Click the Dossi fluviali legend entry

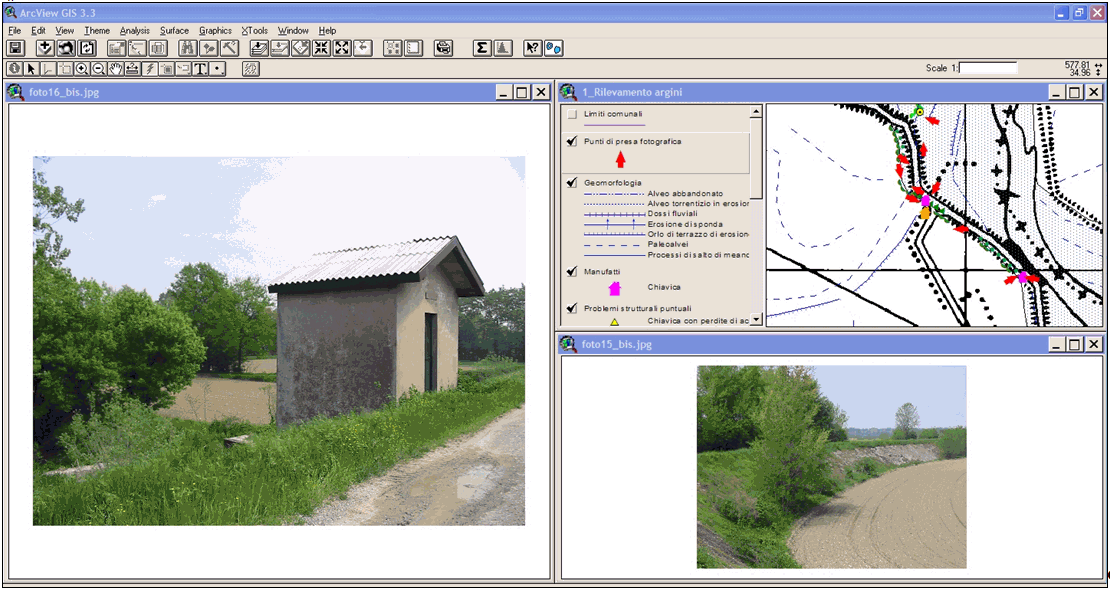673,213
